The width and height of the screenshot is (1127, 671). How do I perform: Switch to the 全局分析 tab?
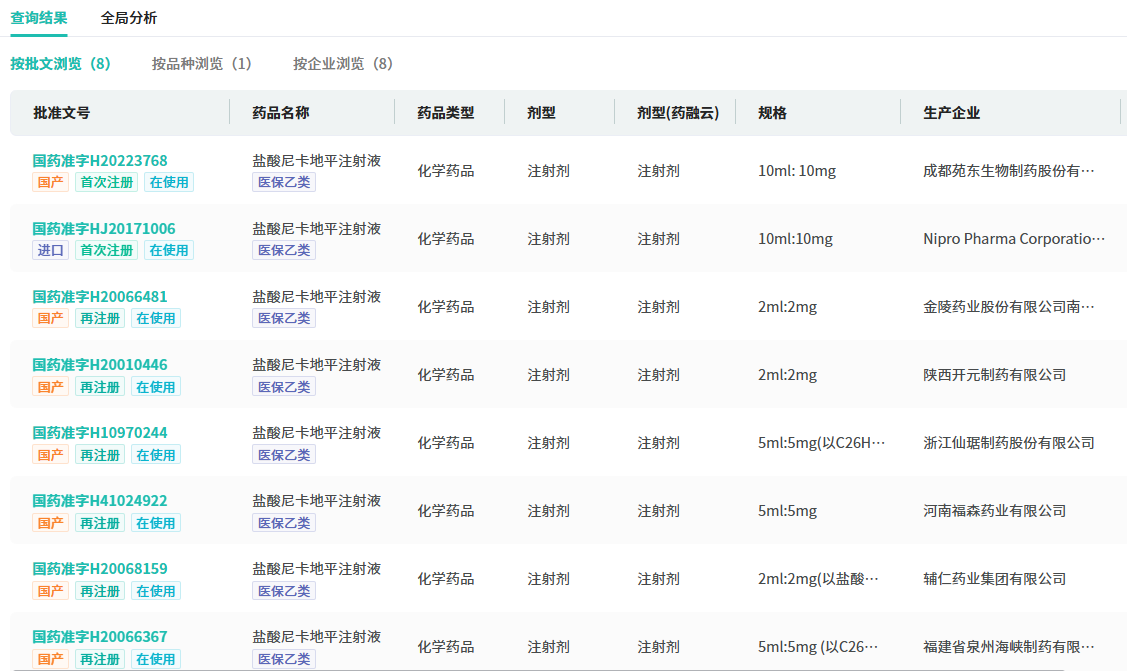128,18
